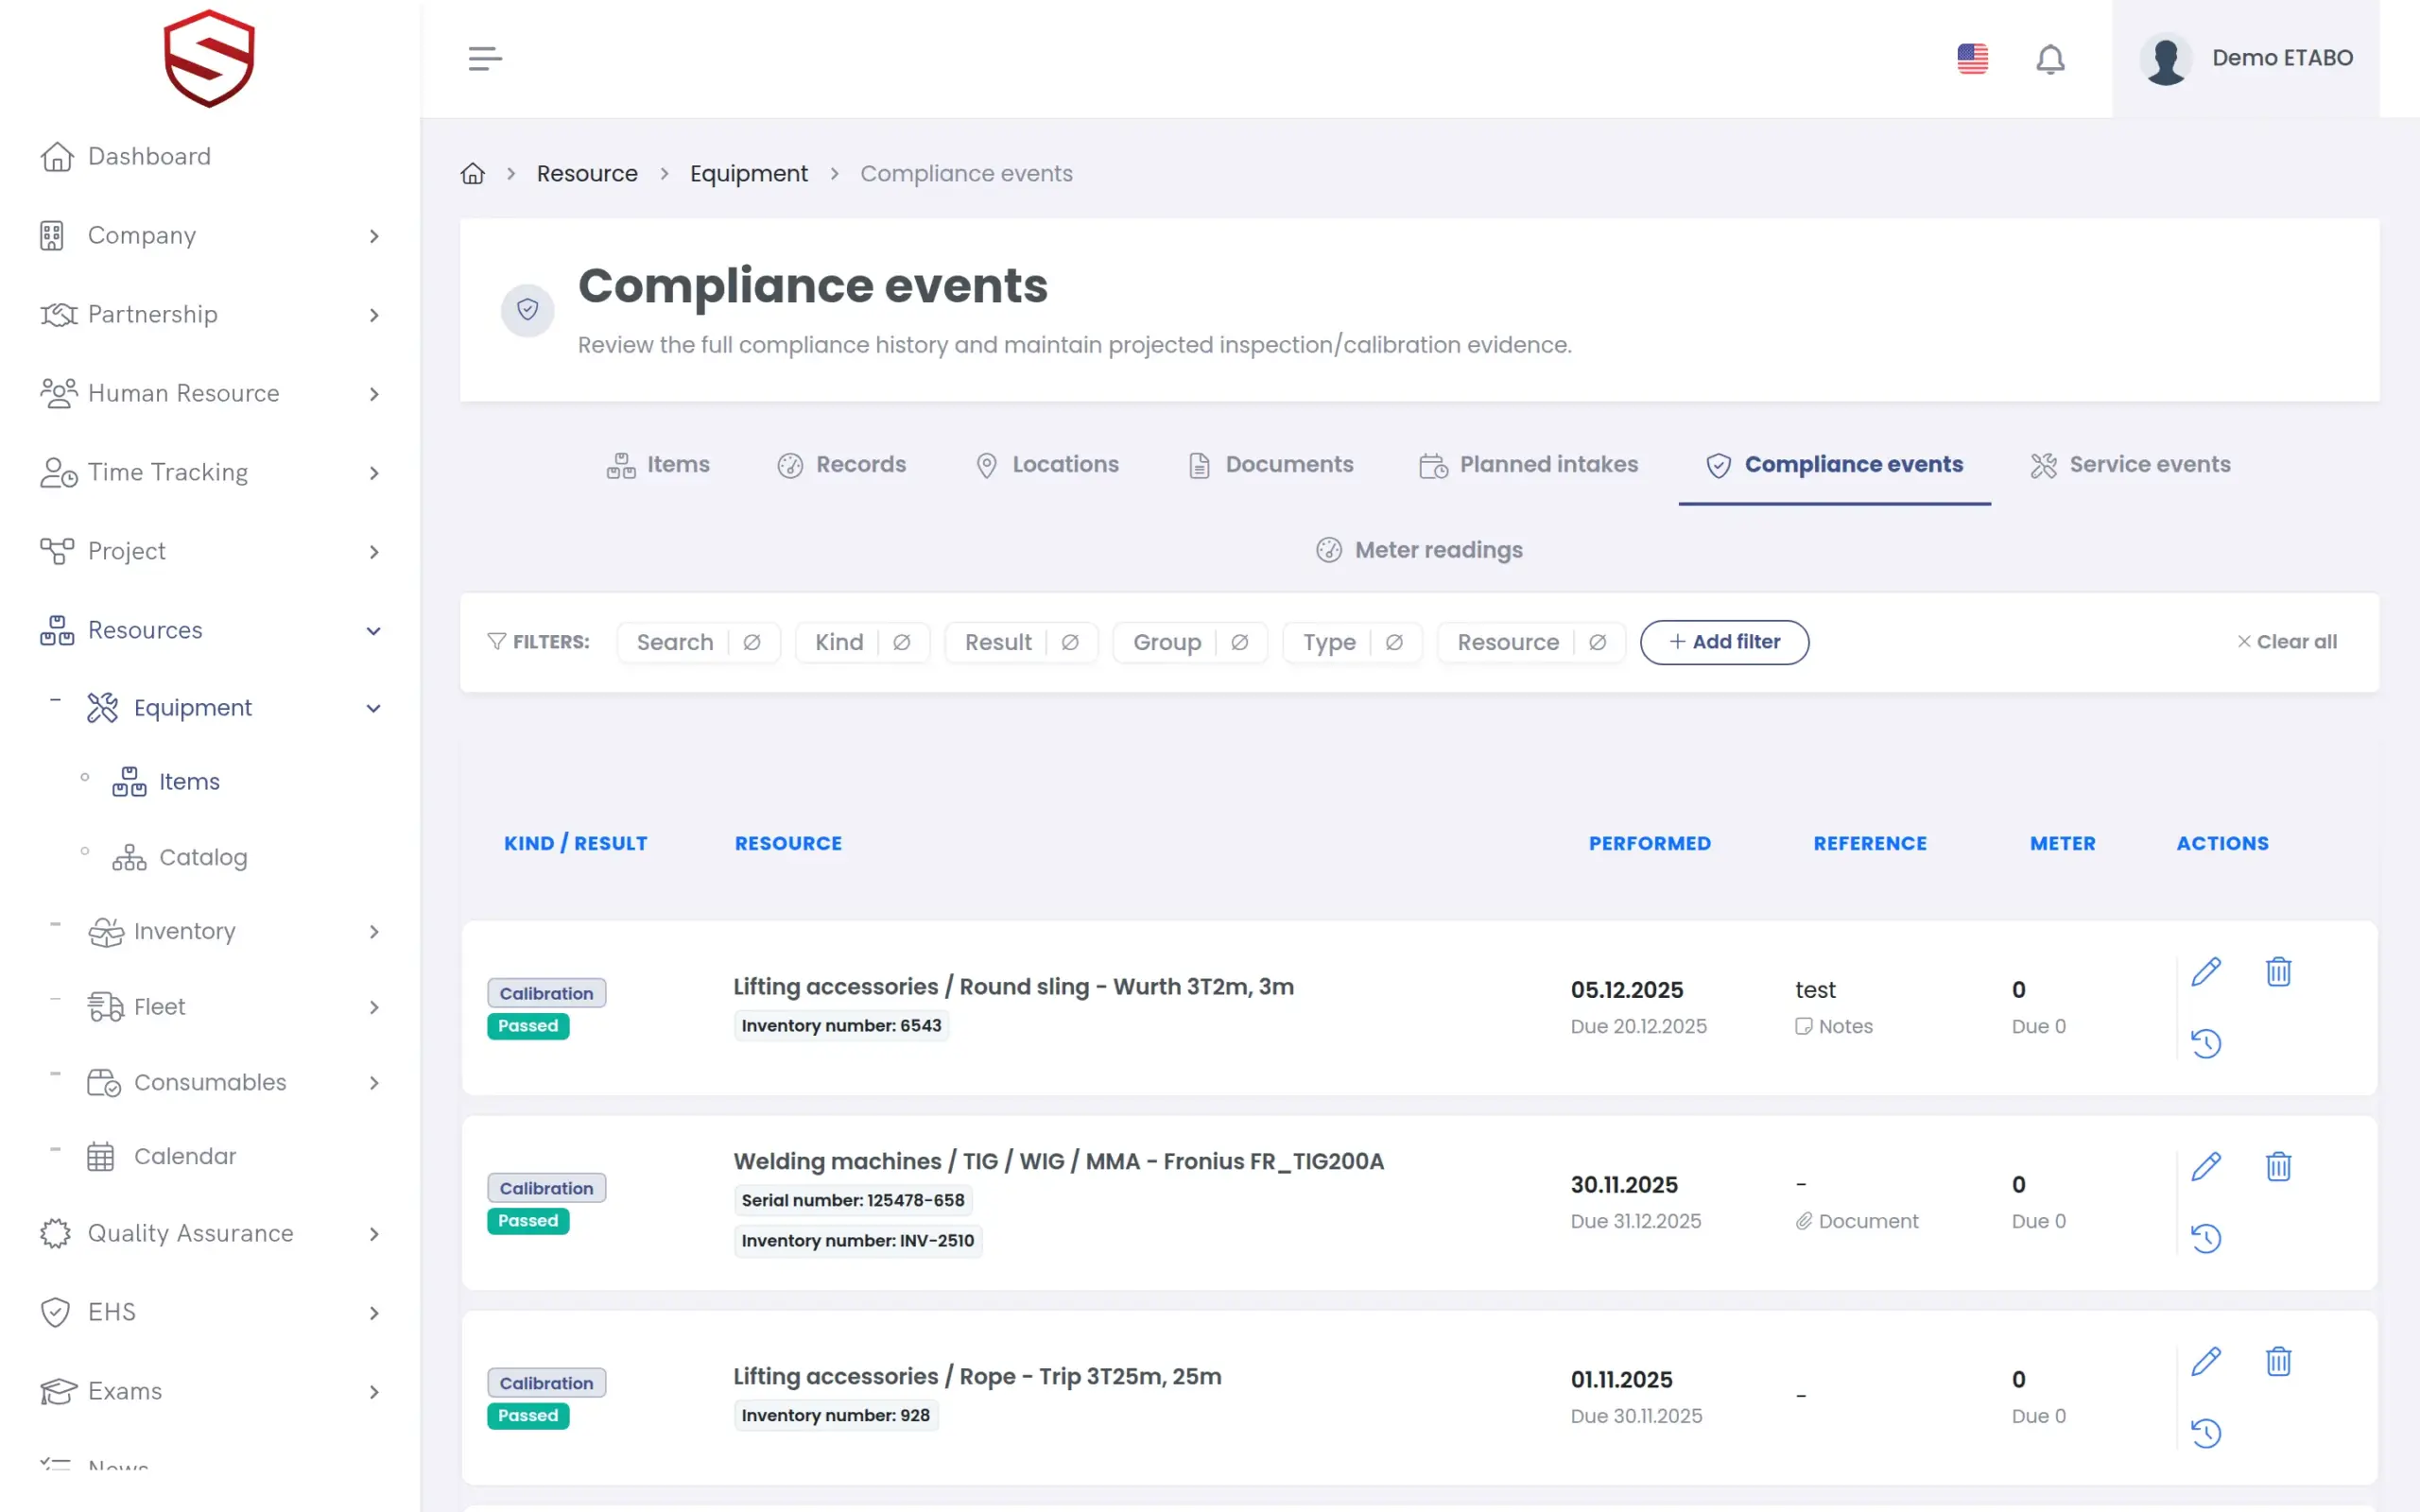The image size is (2420, 1512).
Task: Open the Demo ETABO user menu
Action: click(x=2245, y=58)
